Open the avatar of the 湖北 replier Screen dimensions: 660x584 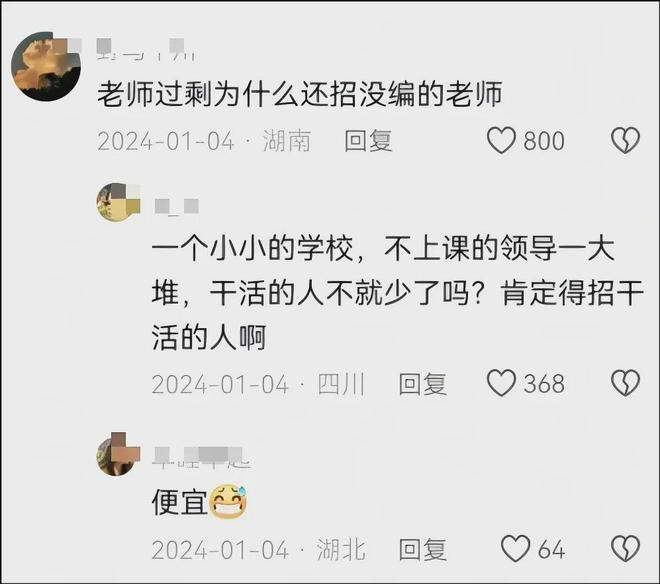pos(116,456)
